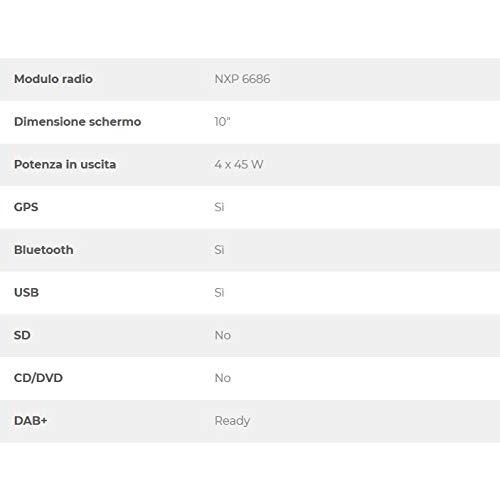Click the DAB+ row label
500x500 pixels.
tap(31, 420)
